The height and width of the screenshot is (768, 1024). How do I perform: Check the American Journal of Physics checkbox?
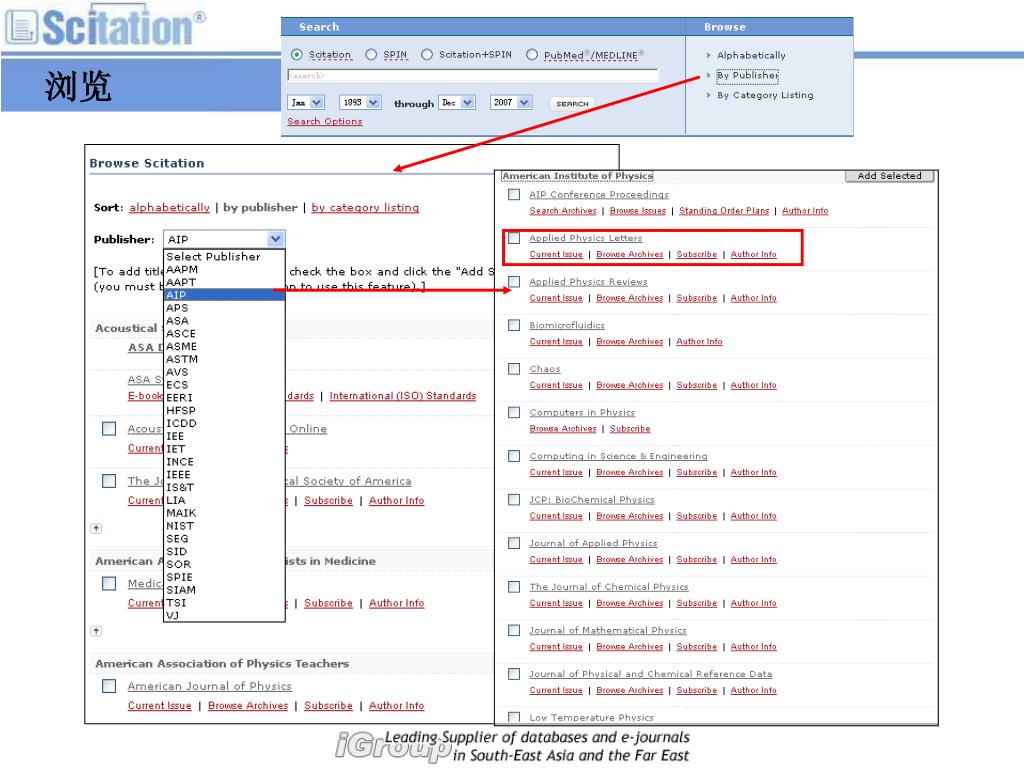click(x=109, y=686)
